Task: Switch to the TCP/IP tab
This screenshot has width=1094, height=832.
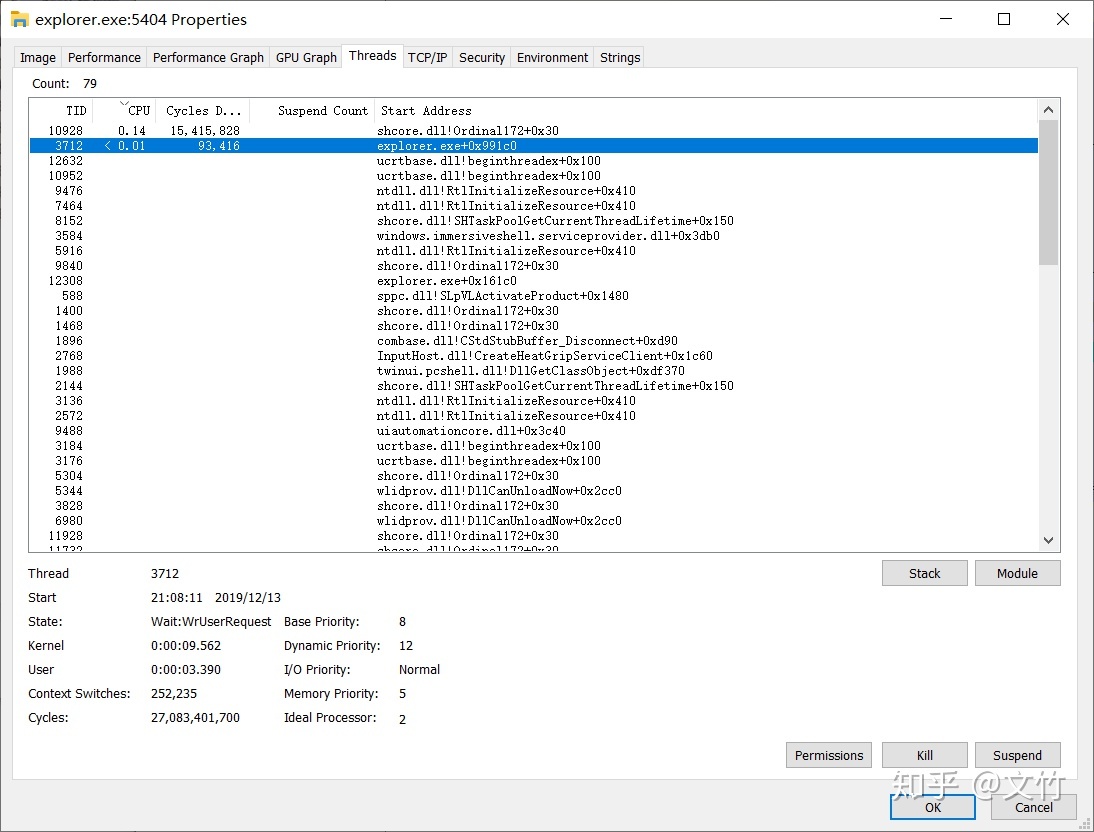Action: [x=427, y=57]
